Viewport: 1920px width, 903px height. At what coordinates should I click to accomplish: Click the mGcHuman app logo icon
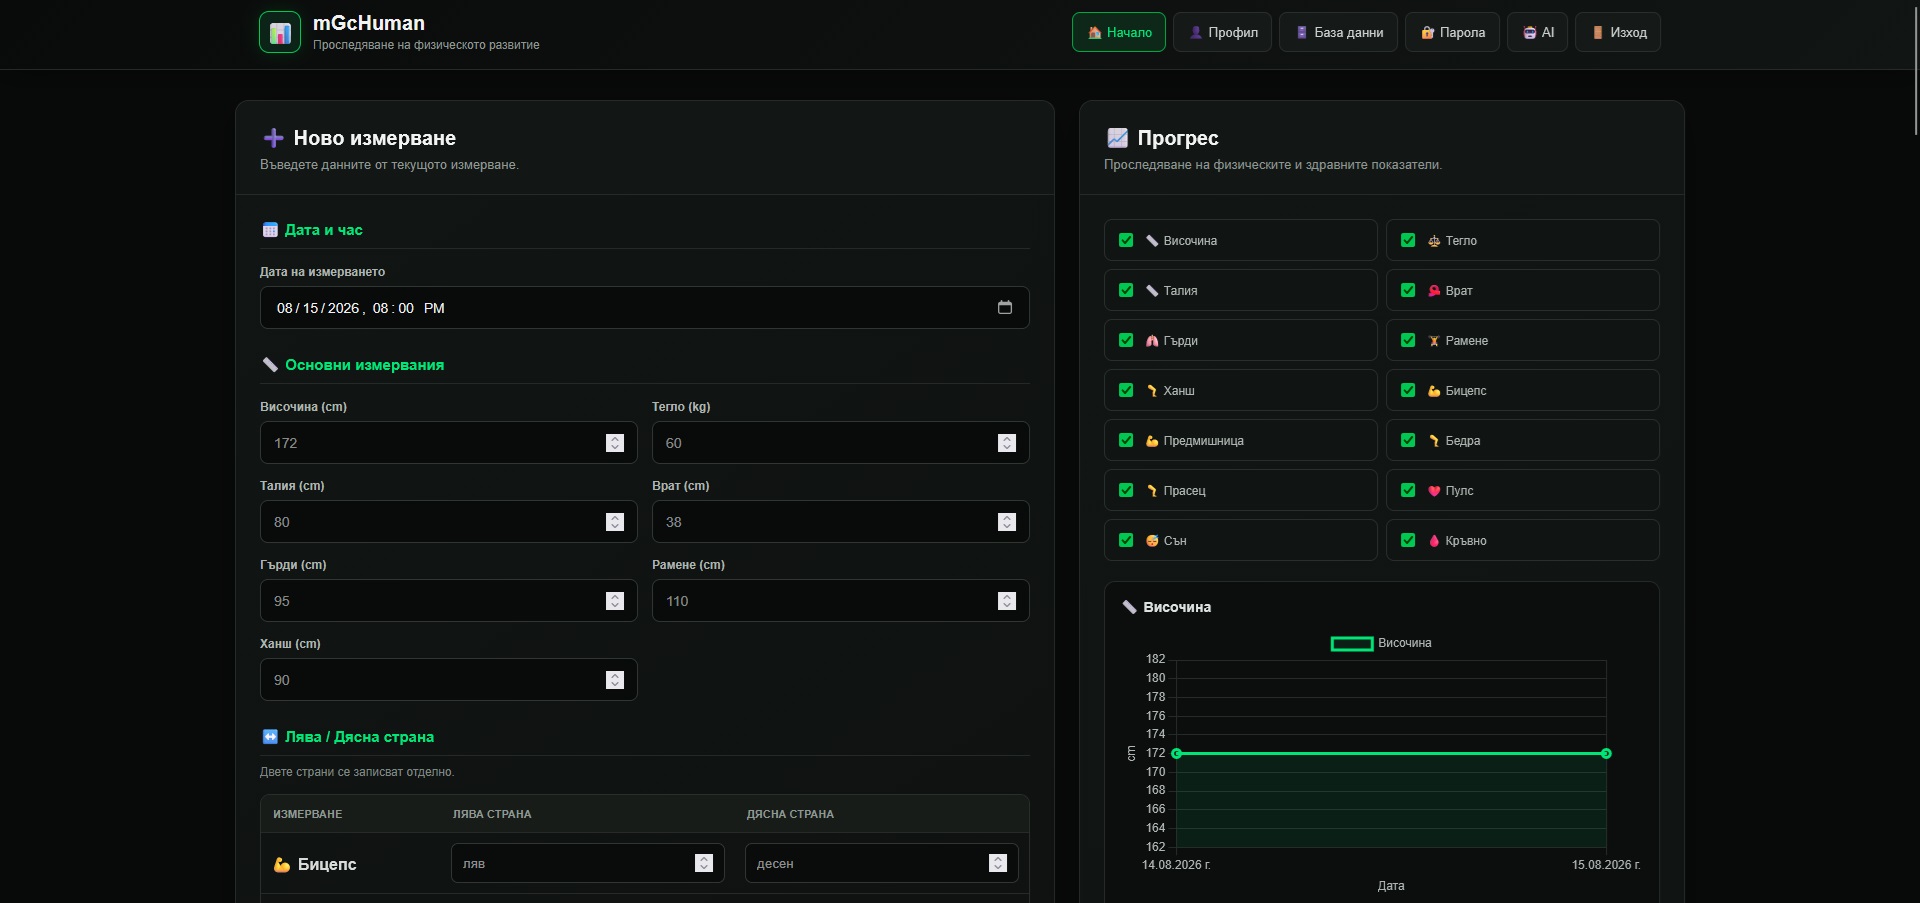280,32
